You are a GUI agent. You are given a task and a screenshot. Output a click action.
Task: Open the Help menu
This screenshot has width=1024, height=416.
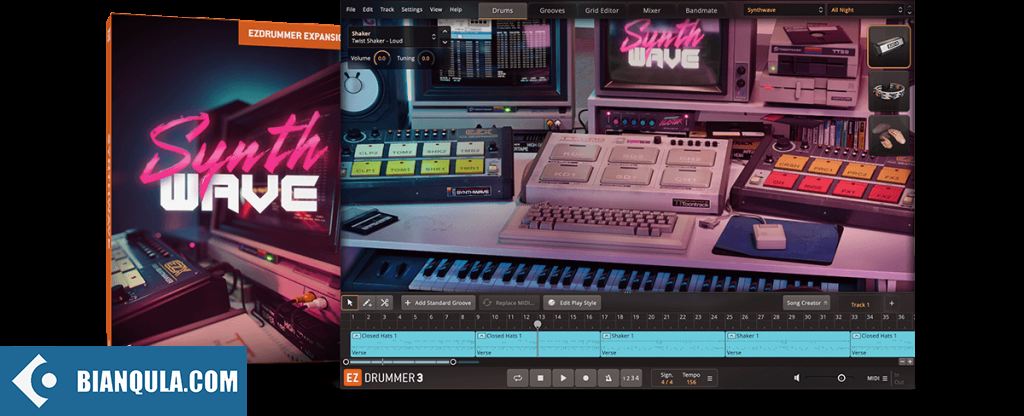pos(456,10)
